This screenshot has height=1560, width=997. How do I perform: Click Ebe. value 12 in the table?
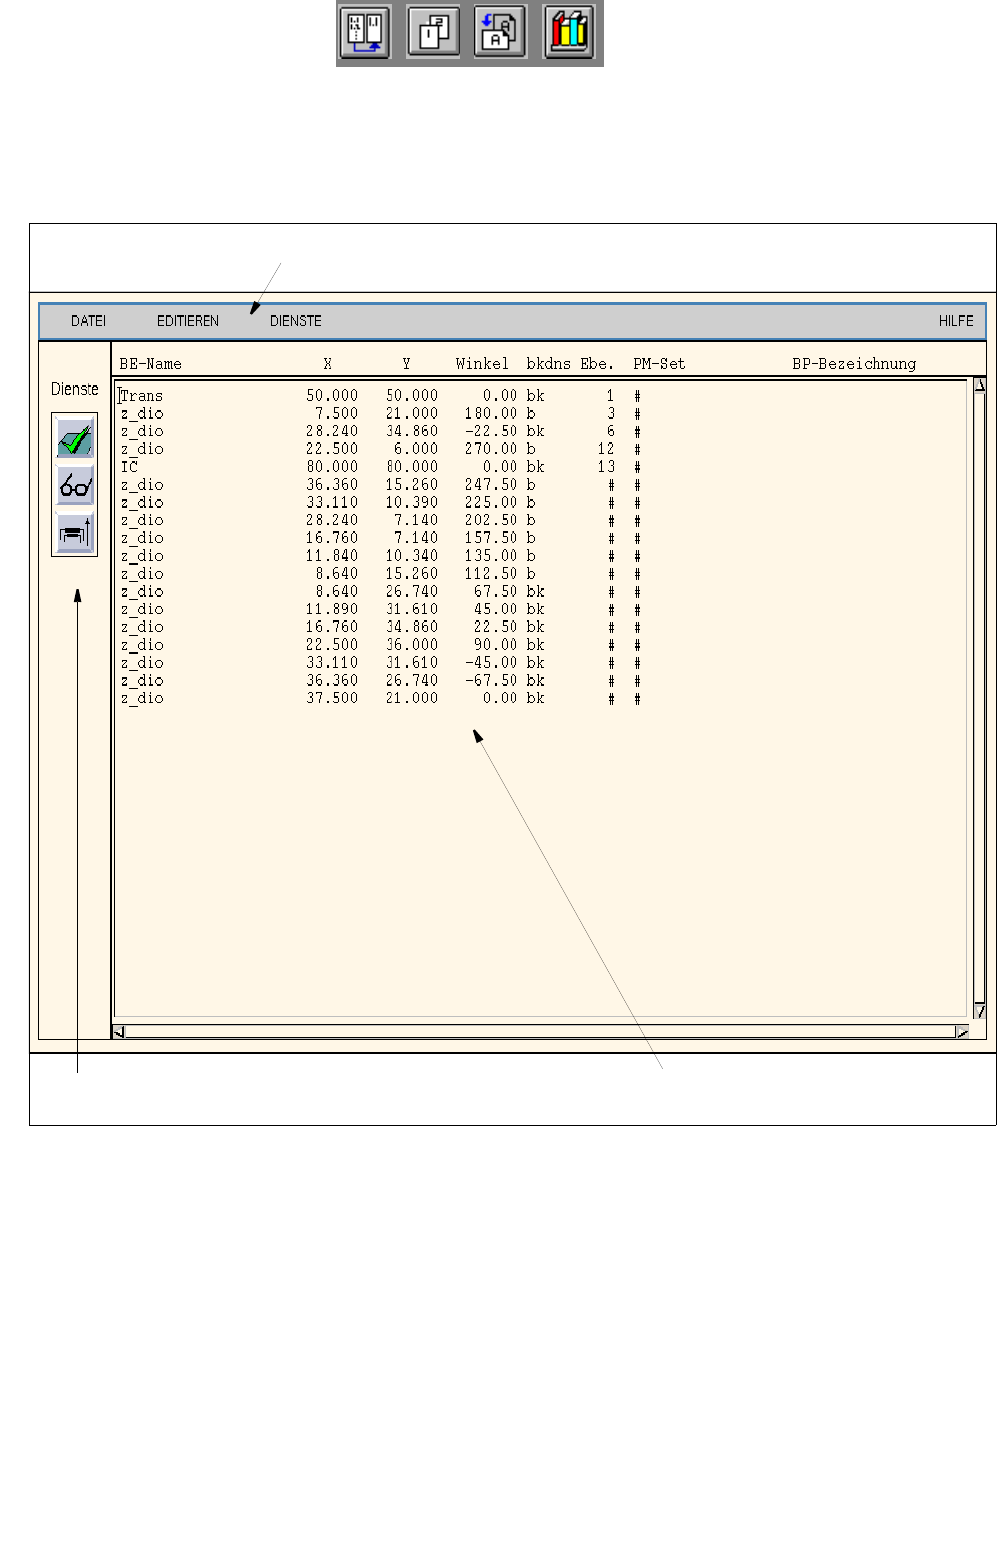[606, 449]
